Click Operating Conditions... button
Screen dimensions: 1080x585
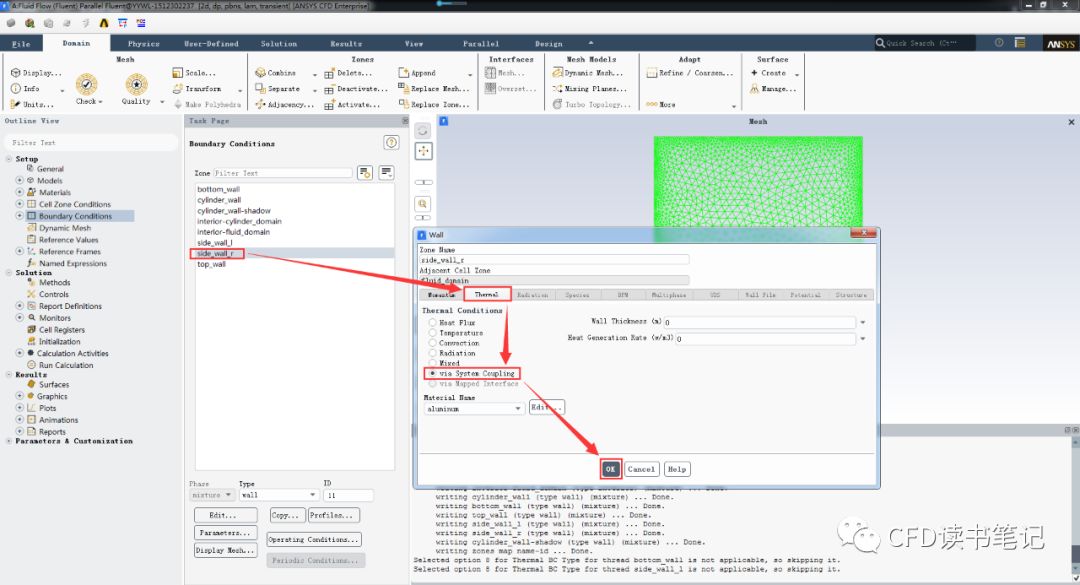pos(313,539)
